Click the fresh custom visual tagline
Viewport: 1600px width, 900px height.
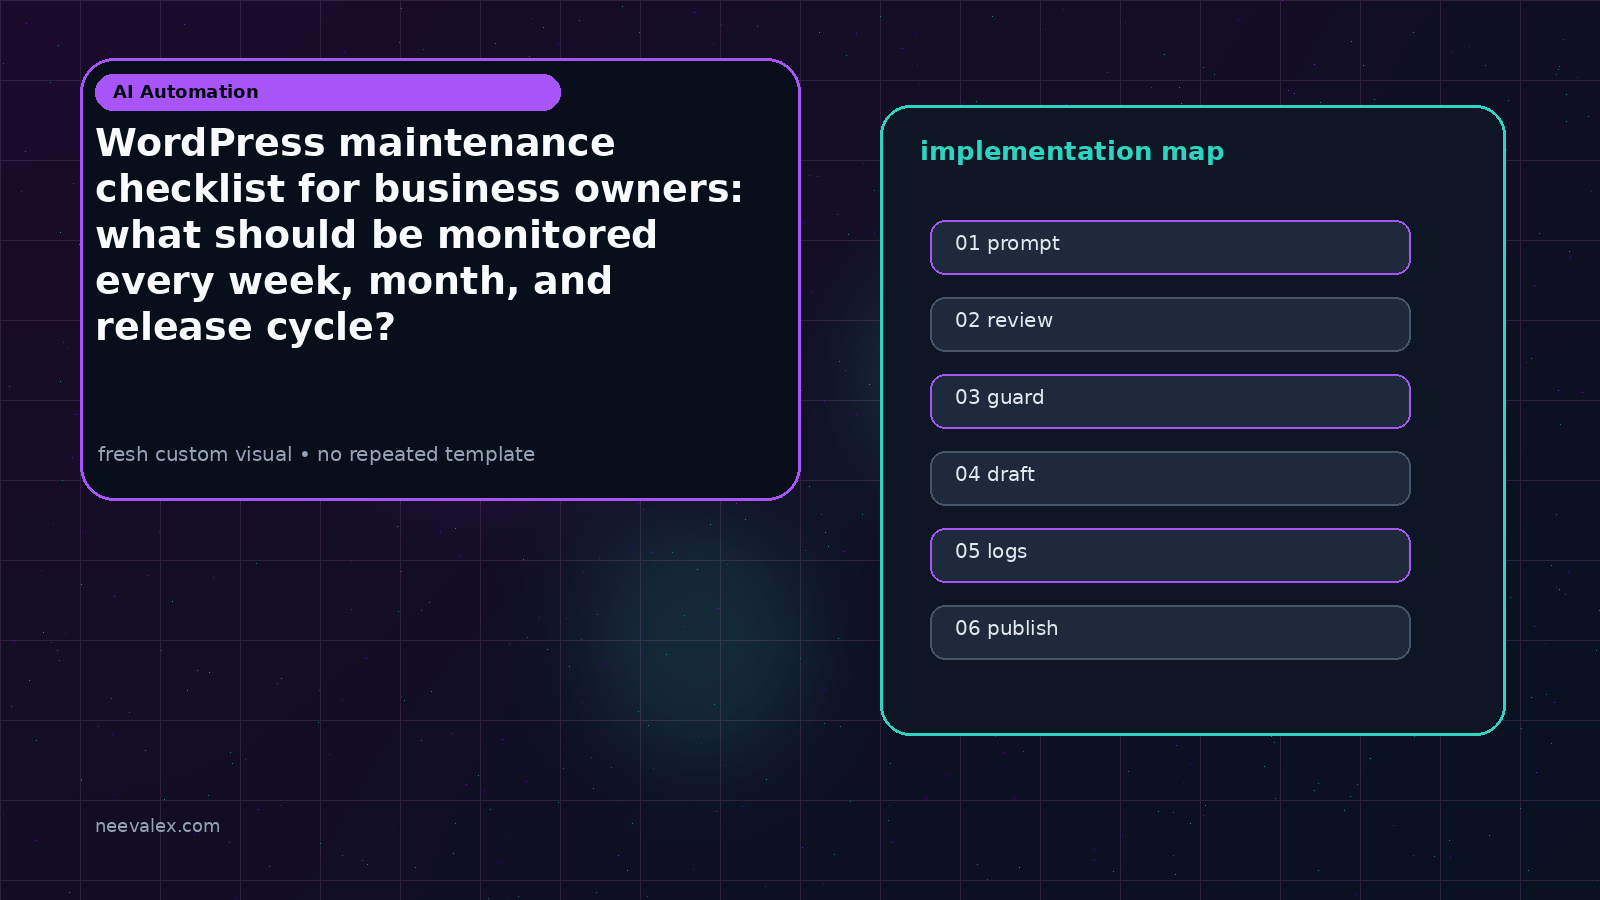tap(316, 454)
